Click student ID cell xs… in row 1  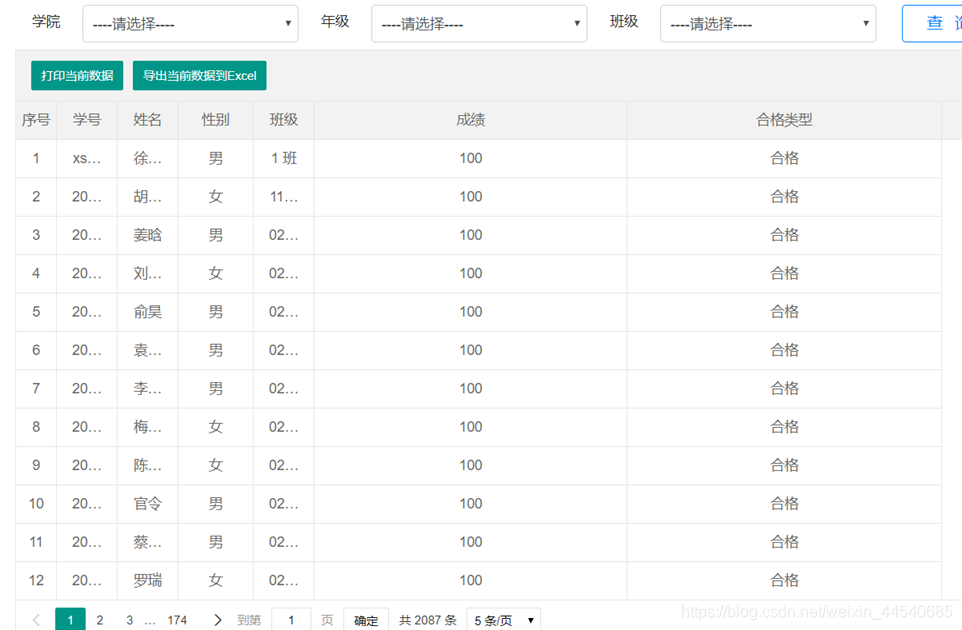click(x=87, y=159)
